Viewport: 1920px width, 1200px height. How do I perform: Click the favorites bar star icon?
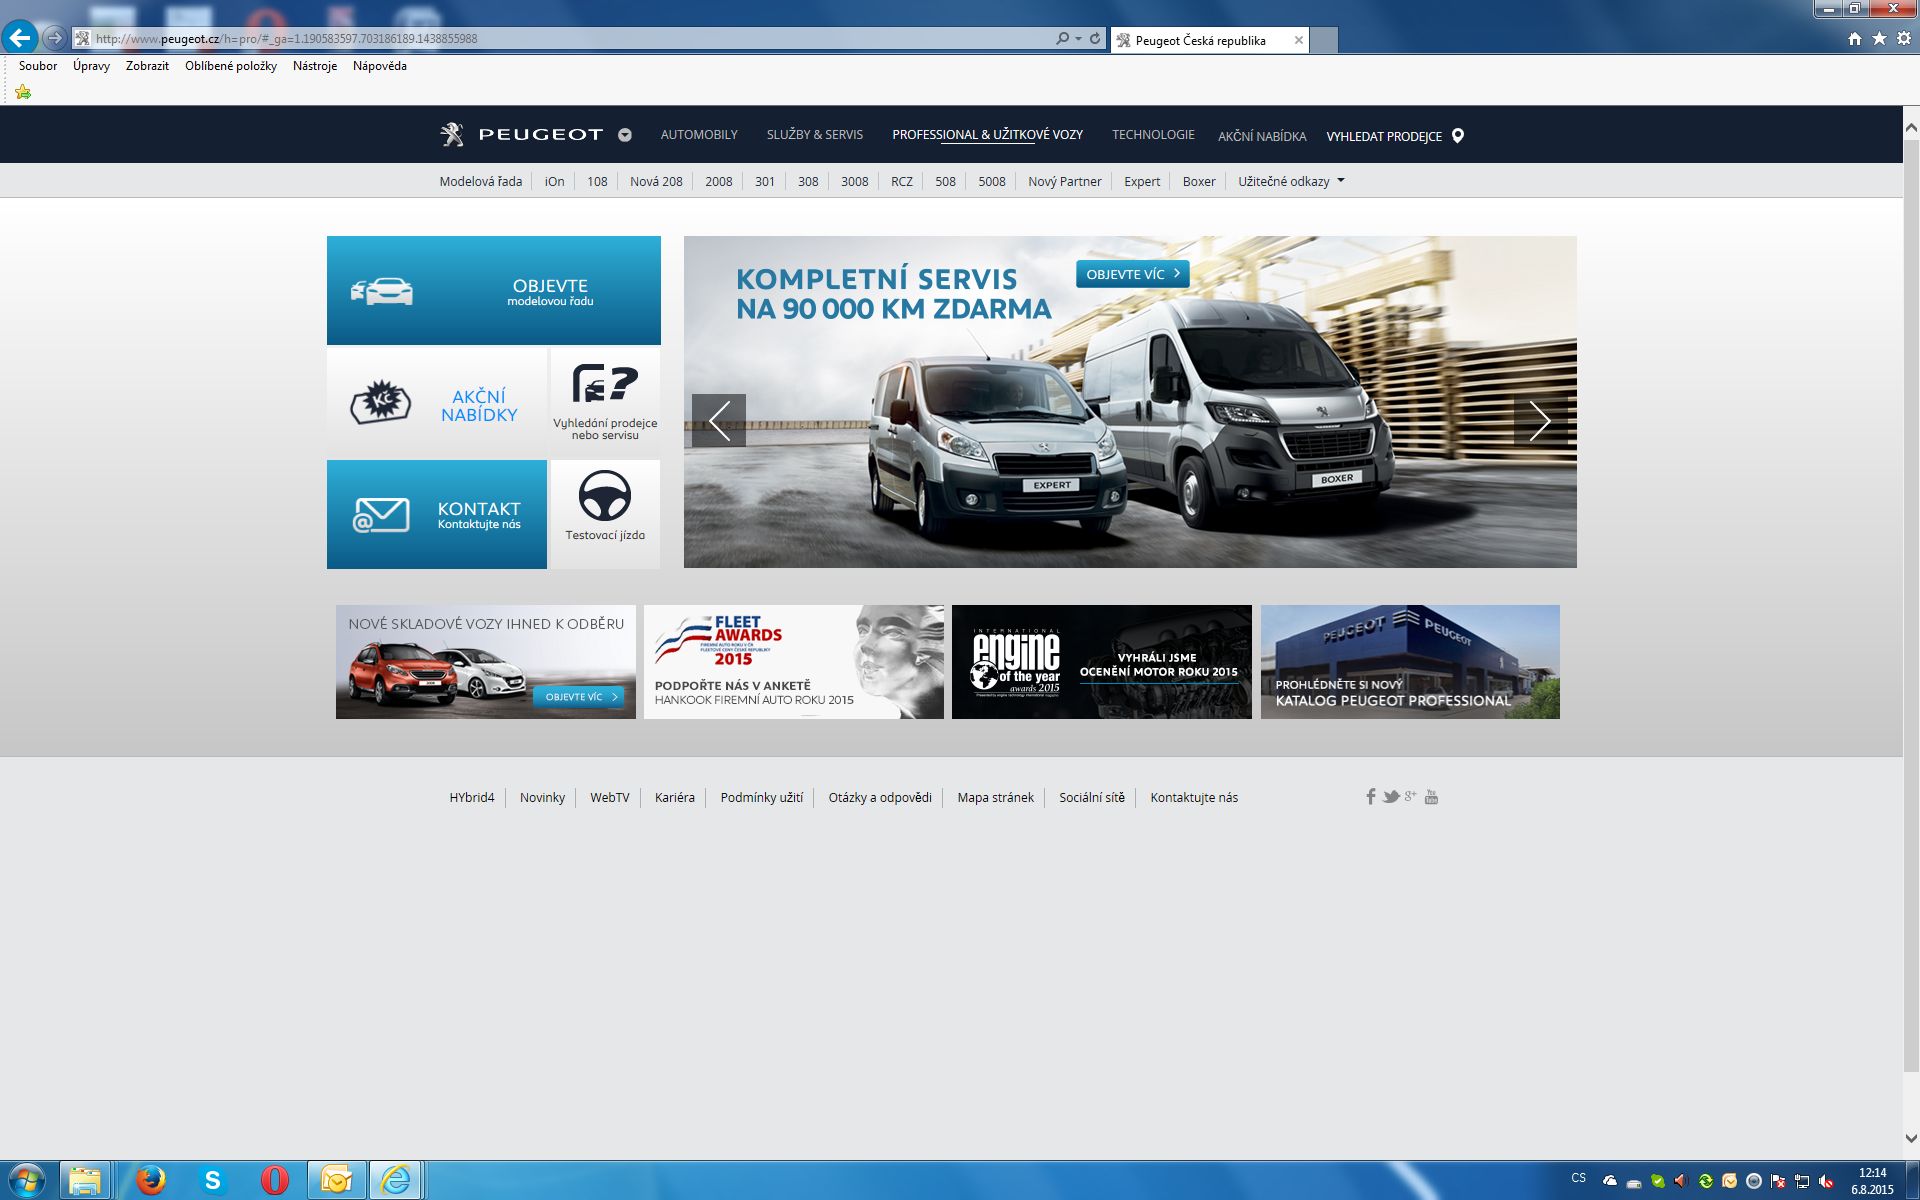coord(23,92)
